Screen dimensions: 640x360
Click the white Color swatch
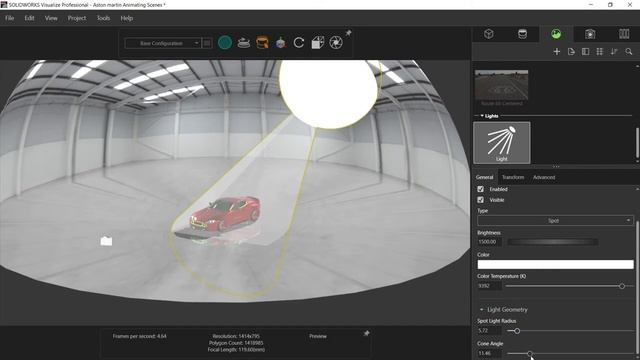[556, 264]
